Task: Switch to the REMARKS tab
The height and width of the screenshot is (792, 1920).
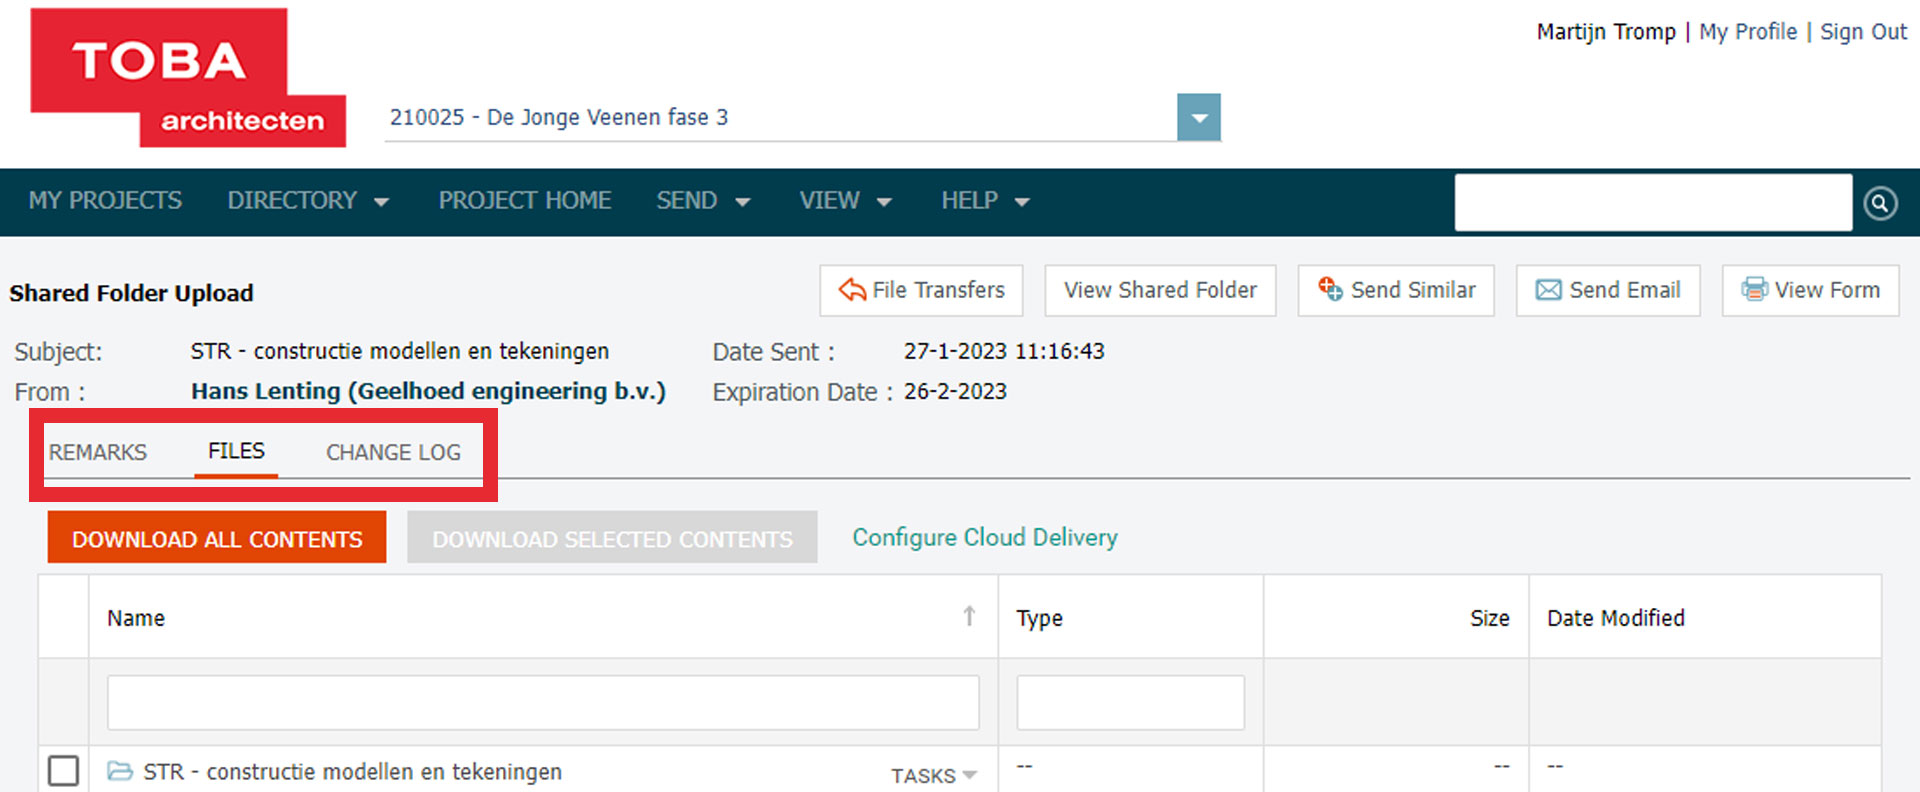Action: point(98,453)
